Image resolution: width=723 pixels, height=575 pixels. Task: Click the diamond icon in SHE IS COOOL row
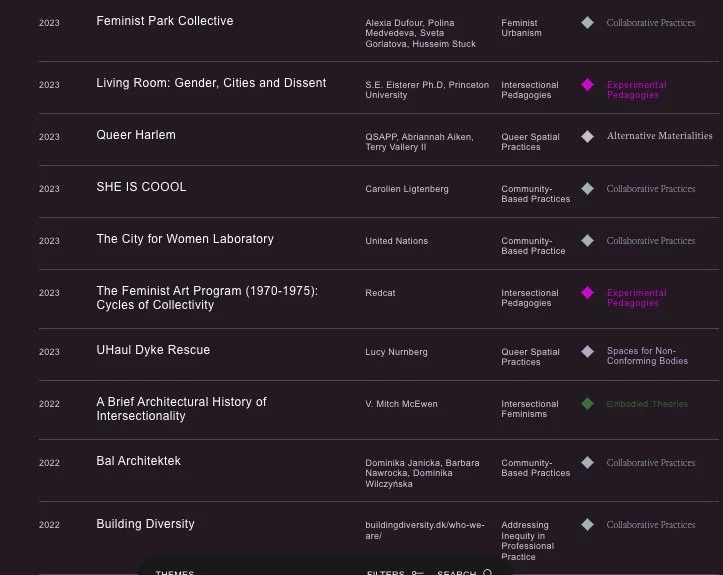click(587, 189)
